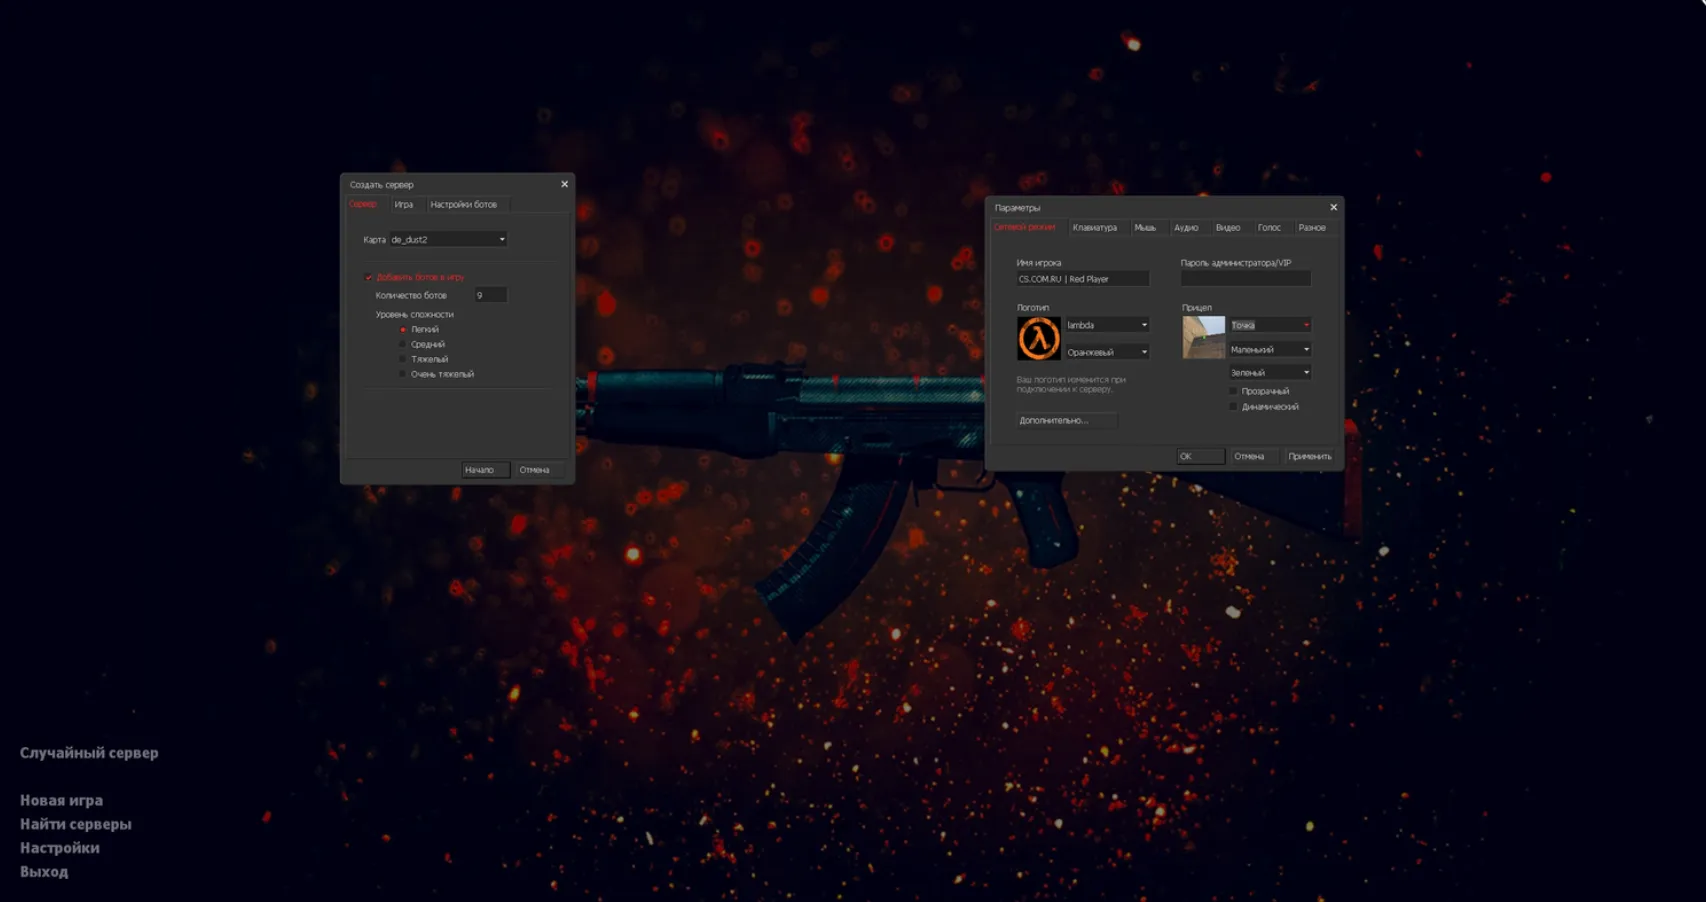Switch to the Видео tab
This screenshot has height=902, width=1706.
coord(1227,228)
